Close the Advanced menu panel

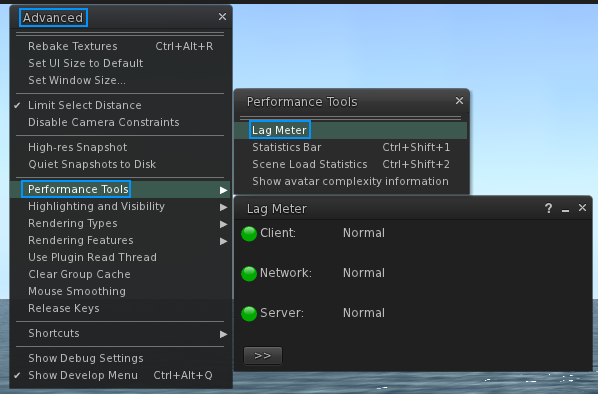point(222,17)
